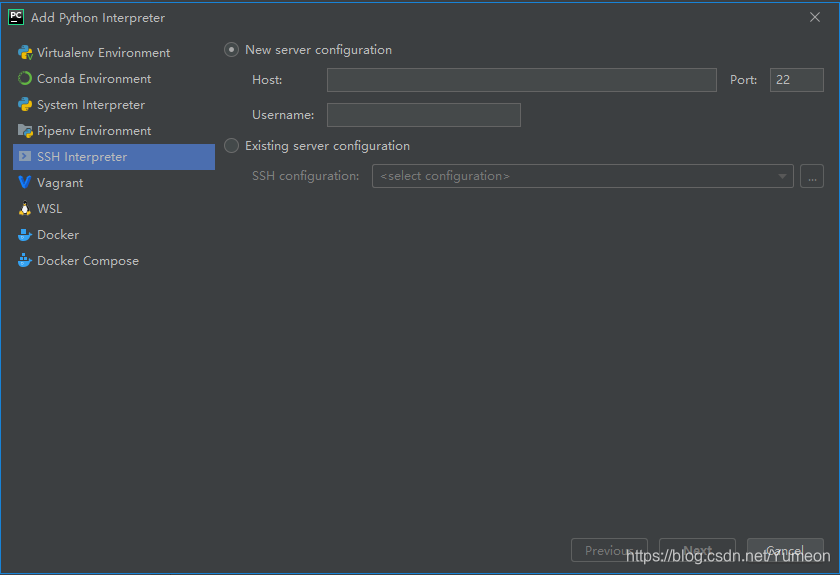Select the Docker Compose interpreter type
The image size is (840, 575).
[x=114, y=260]
